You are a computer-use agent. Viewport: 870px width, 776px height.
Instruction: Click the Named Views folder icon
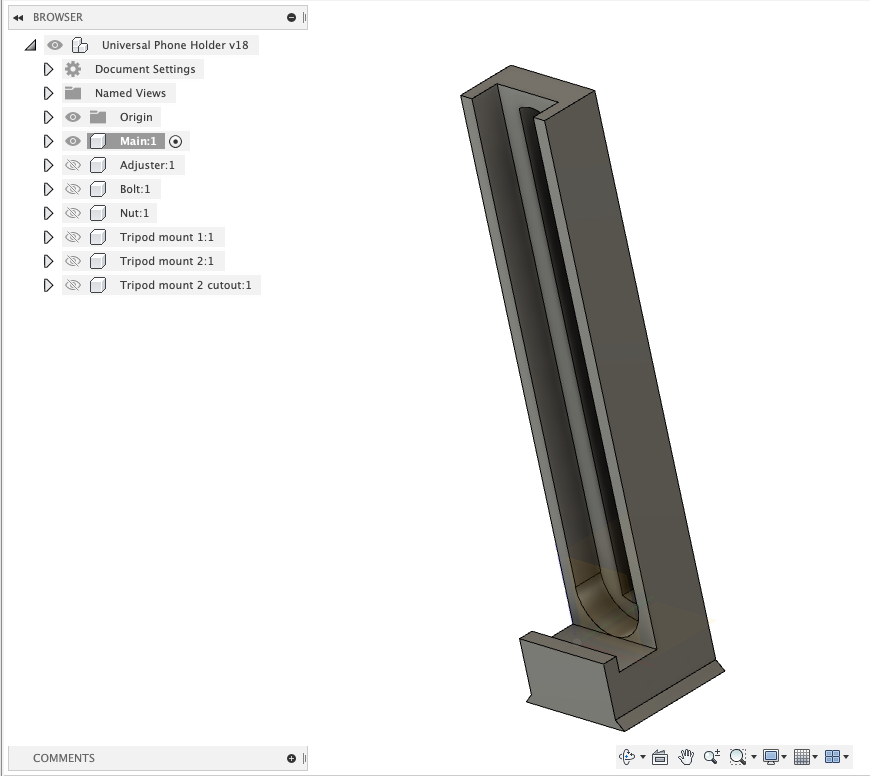coord(73,93)
